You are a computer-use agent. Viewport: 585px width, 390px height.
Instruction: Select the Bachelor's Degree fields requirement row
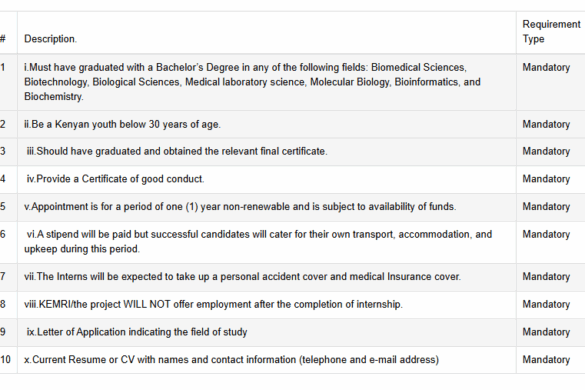click(x=292, y=82)
